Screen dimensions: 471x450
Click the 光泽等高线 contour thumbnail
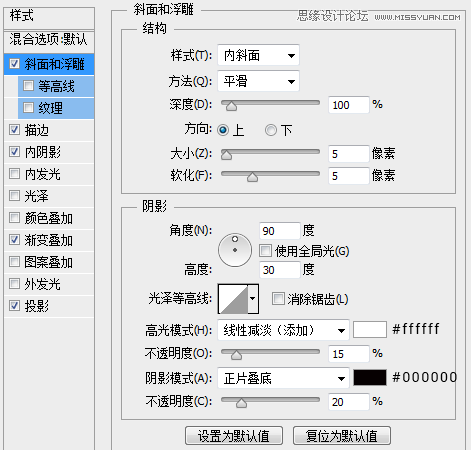pyautogui.click(x=233, y=299)
